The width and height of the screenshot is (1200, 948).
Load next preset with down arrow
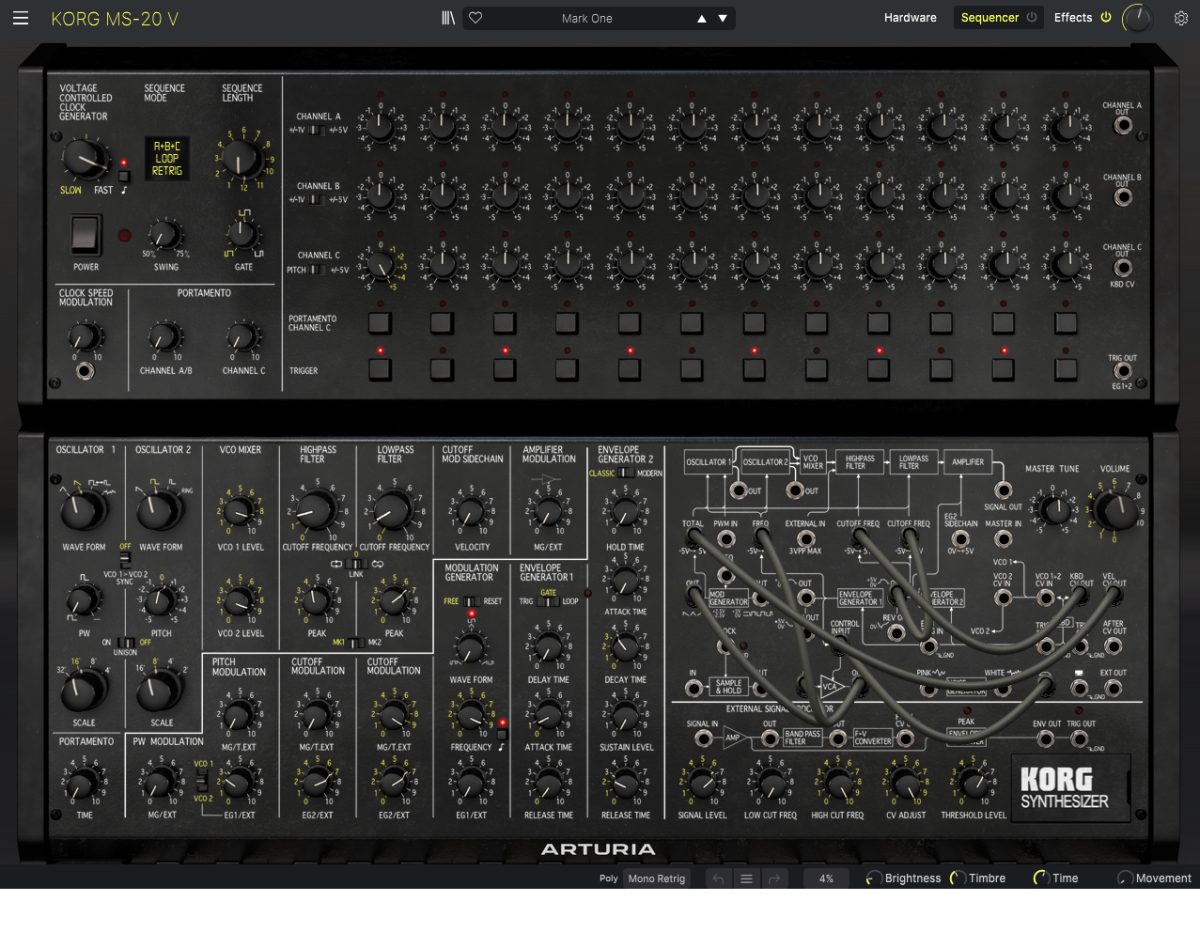pyautogui.click(x=722, y=18)
